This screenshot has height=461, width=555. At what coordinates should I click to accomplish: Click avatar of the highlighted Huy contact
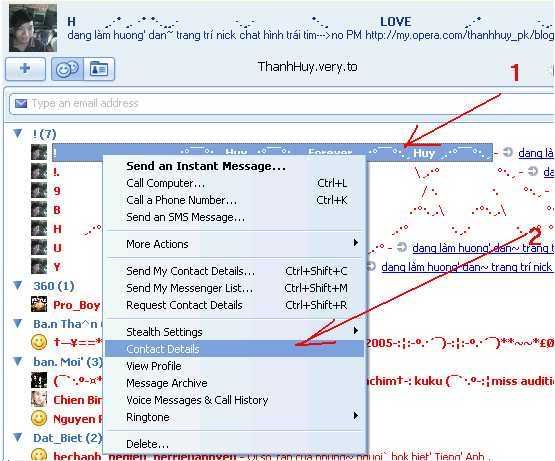(39, 153)
